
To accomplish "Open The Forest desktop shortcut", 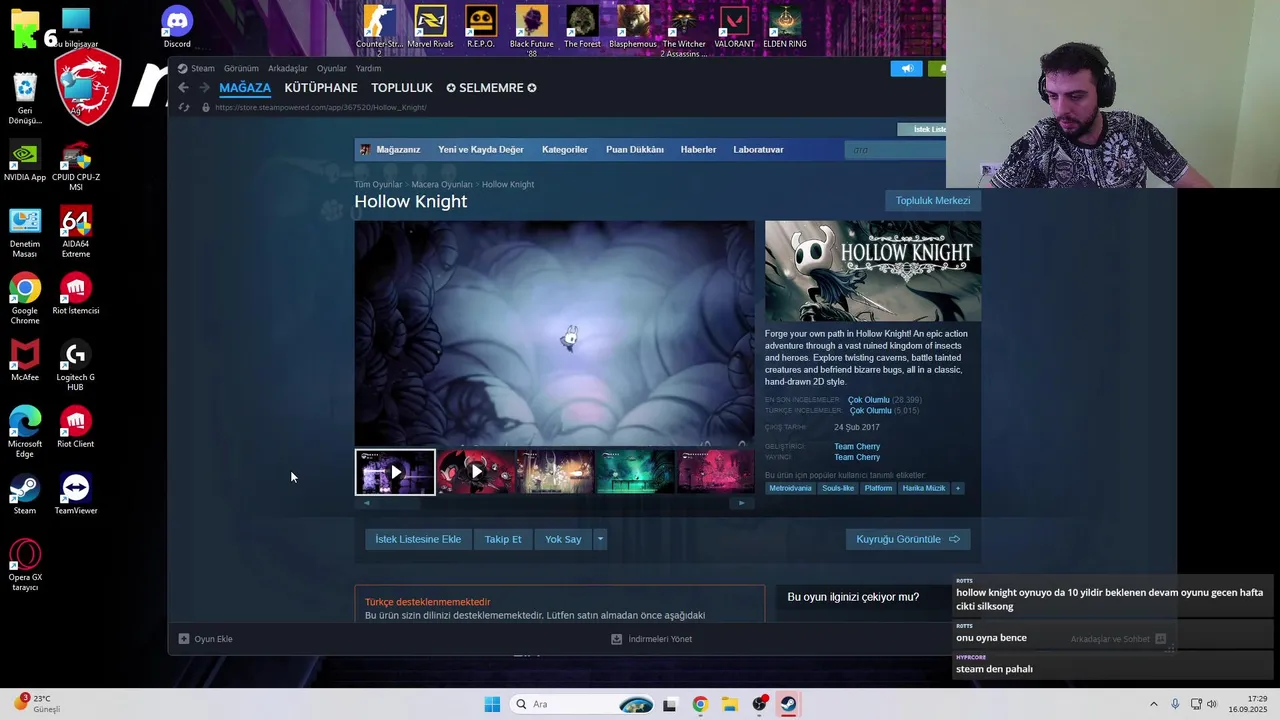I will (x=582, y=27).
